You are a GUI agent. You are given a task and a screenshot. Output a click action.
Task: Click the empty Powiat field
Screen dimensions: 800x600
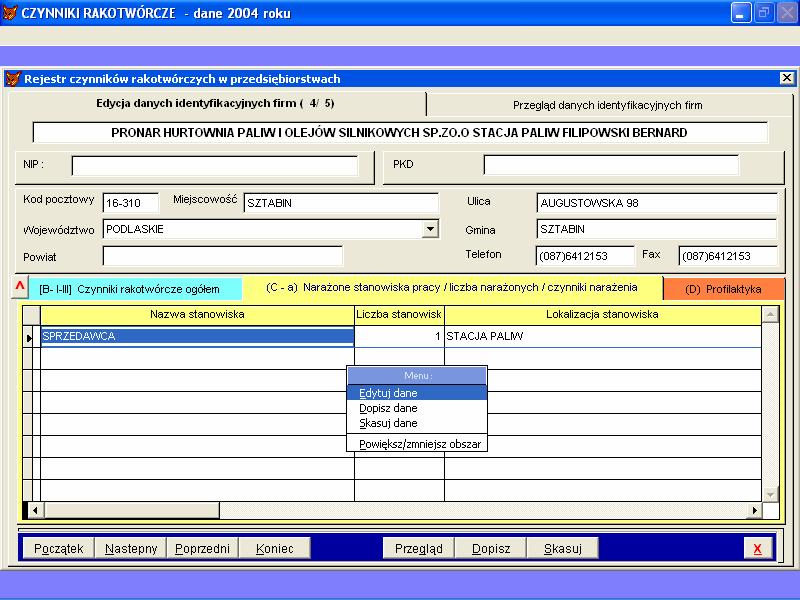[x=222, y=256]
